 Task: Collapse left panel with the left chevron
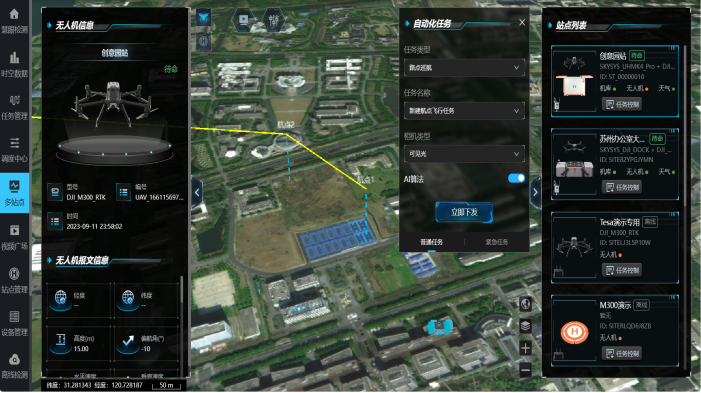click(197, 193)
